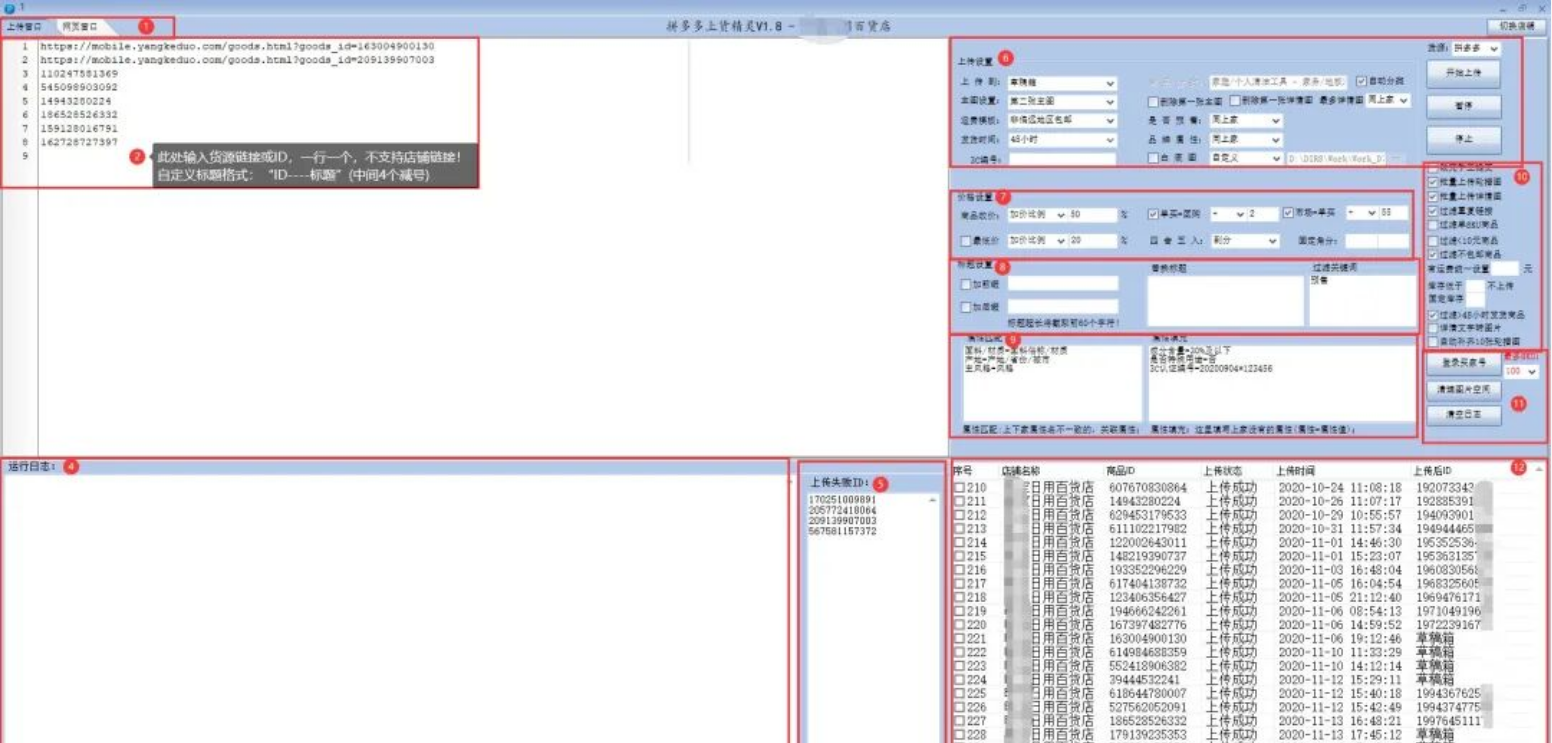This screenshot has width=1552, height=743.
Task: Enable the 加前缀 checkbox
Action: click(965, 285)
